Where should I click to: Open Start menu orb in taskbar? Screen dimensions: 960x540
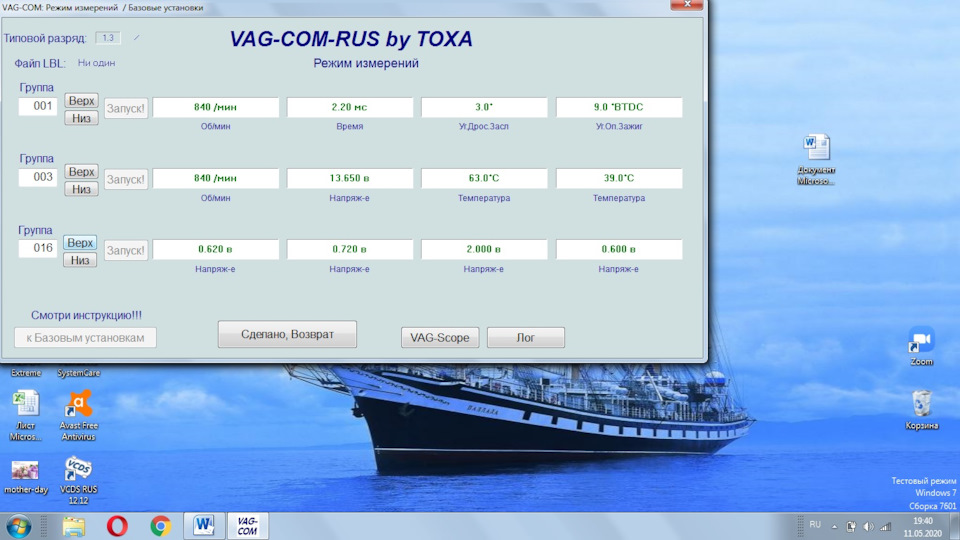coord(18,526)
